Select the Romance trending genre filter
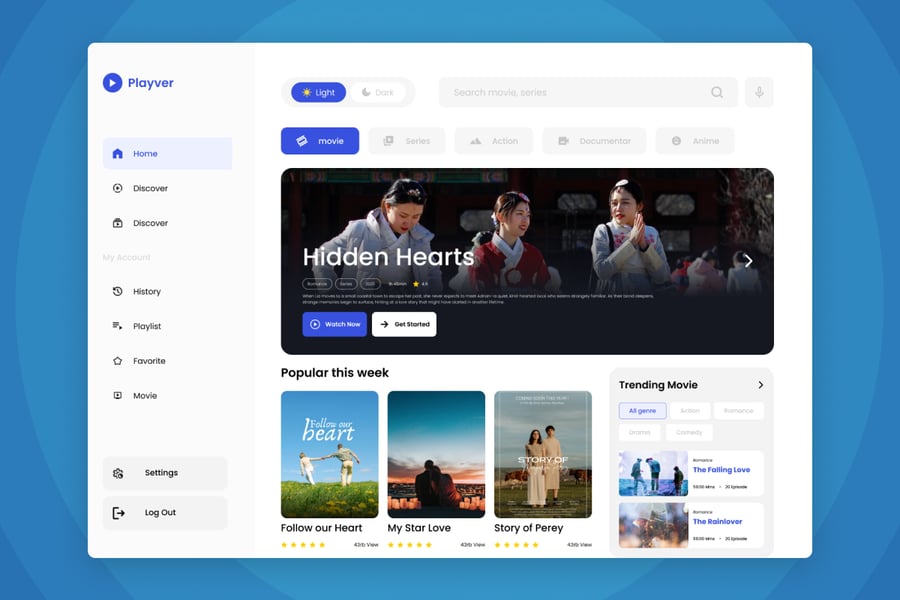Screen dimensions: 900x600 [738, 411]
